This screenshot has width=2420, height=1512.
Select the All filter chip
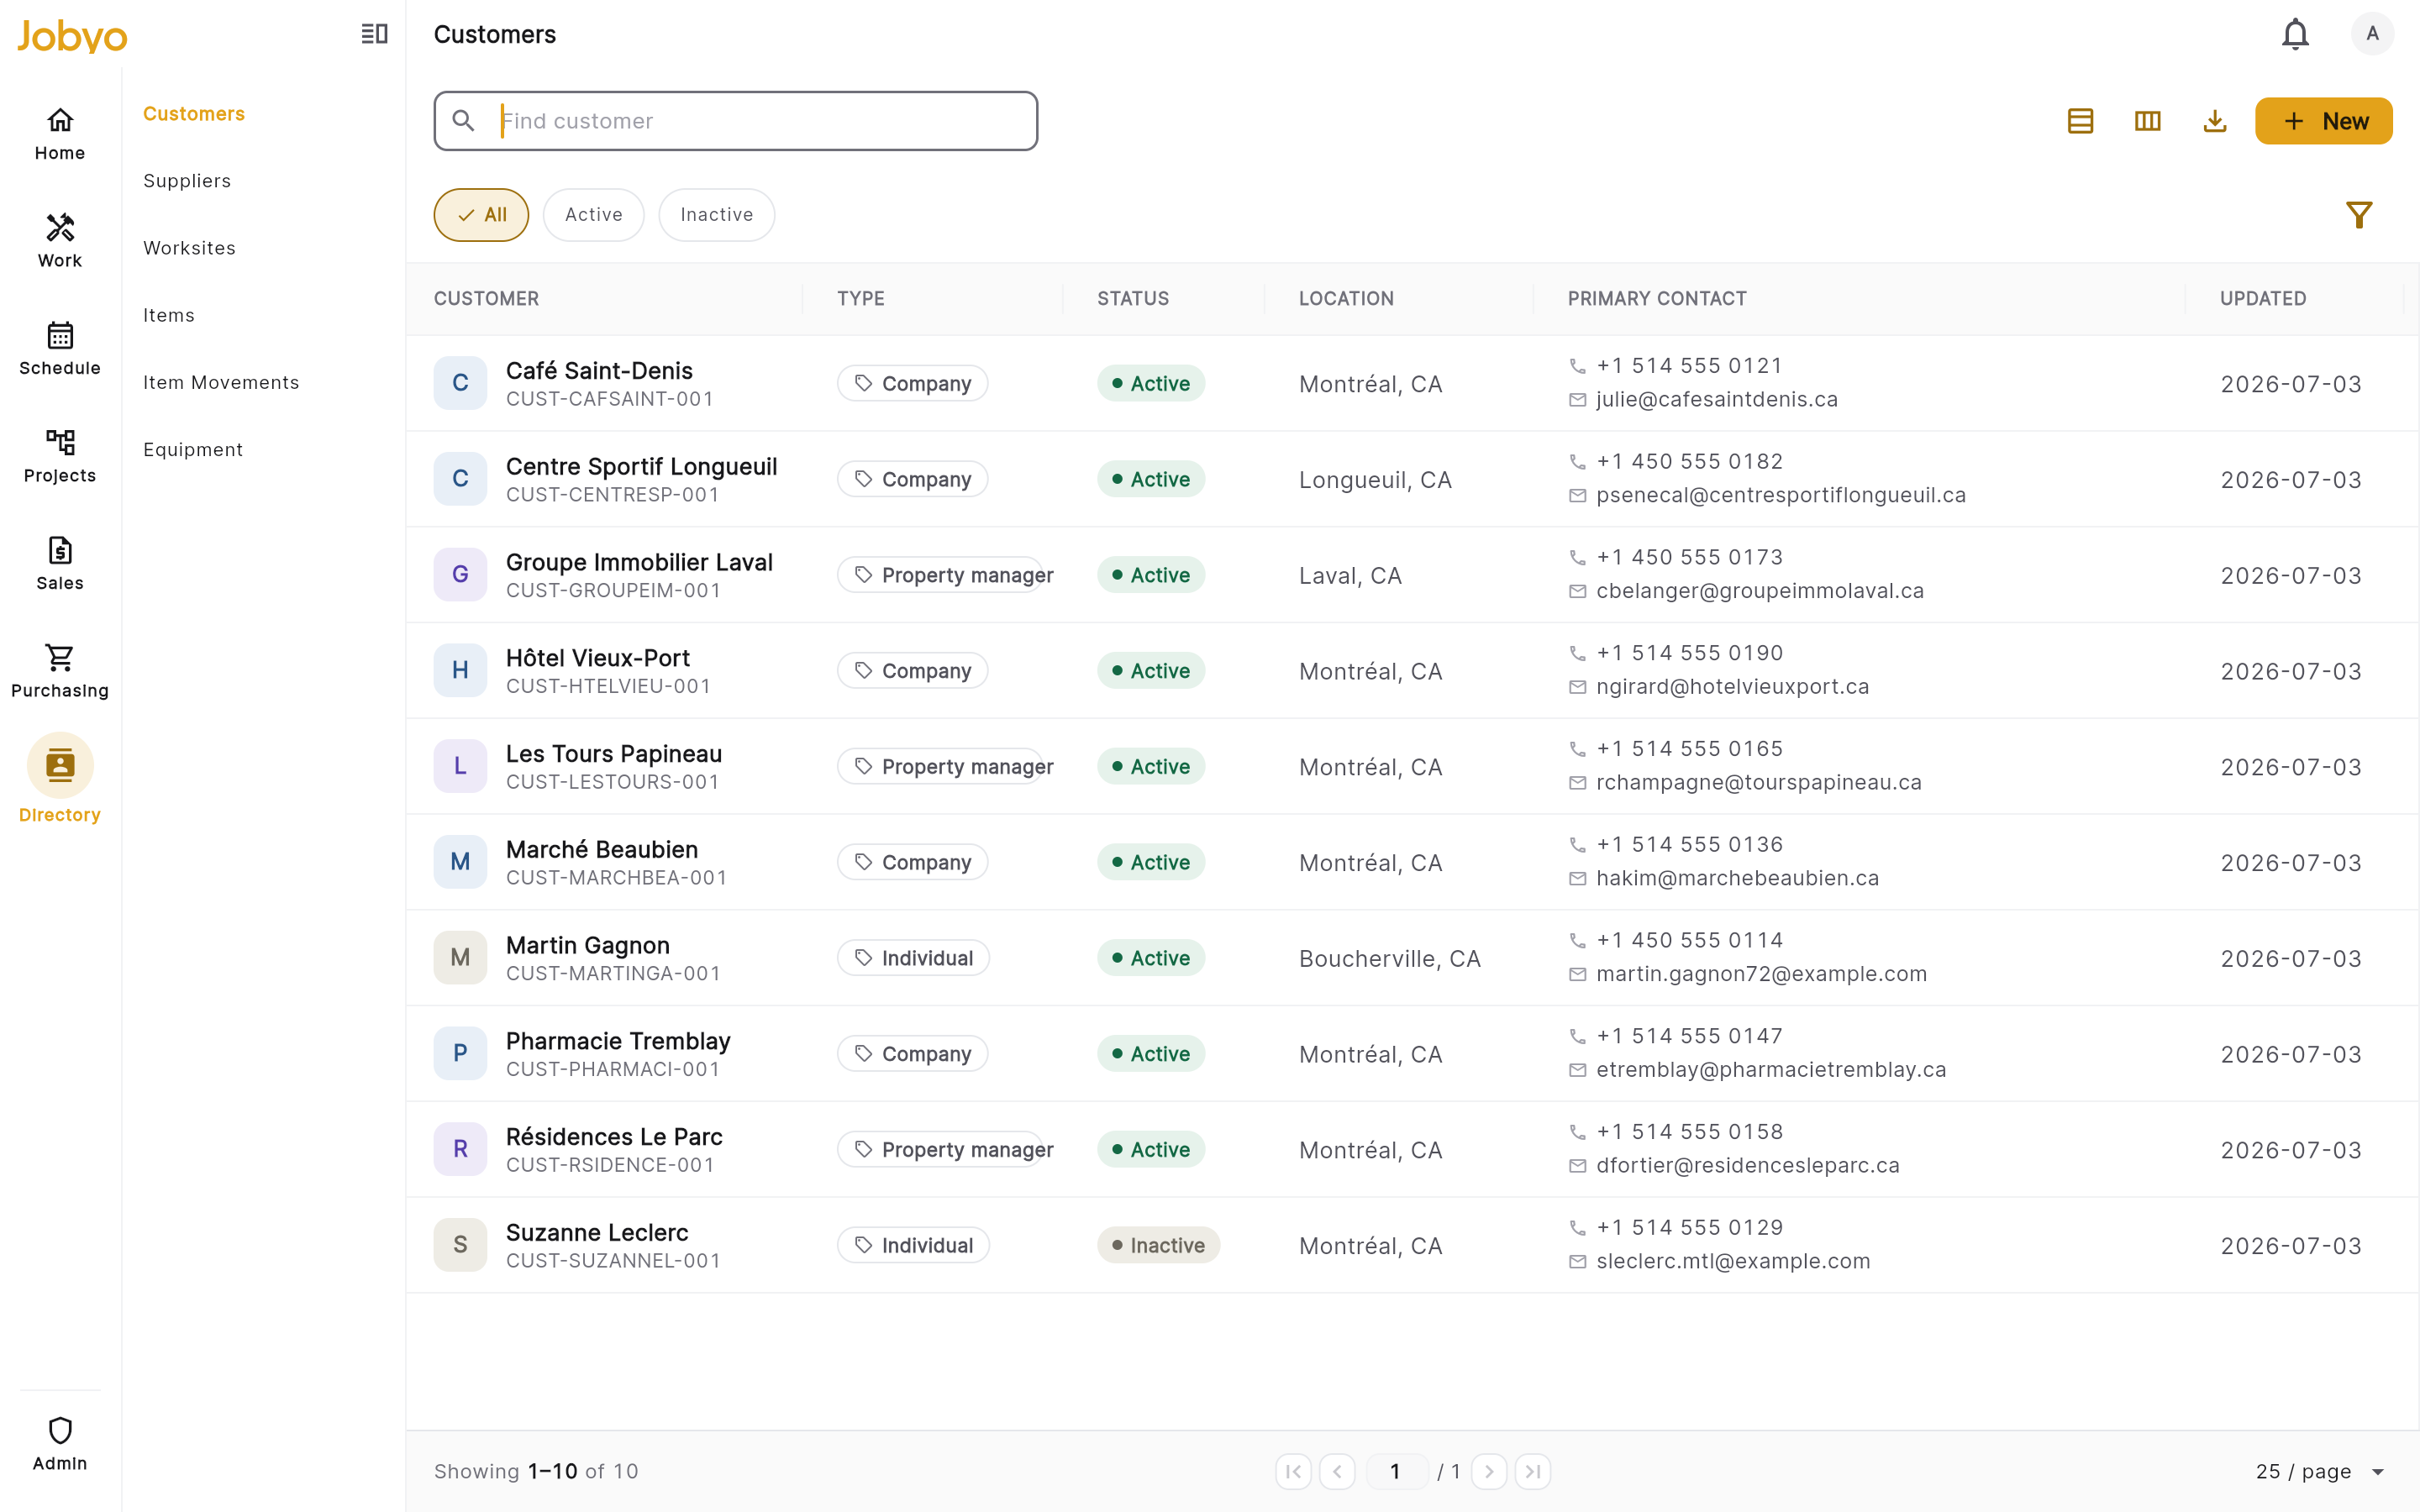(481, 215)
